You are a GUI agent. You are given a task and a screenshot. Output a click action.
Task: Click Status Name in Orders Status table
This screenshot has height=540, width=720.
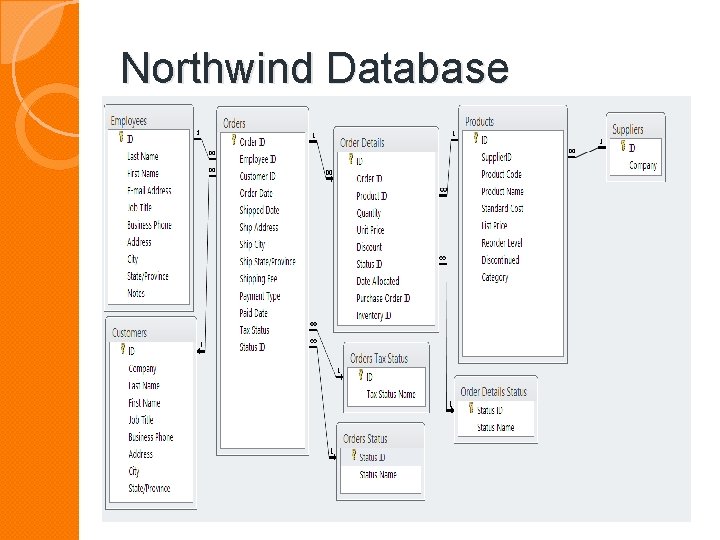tap(377, 474)
